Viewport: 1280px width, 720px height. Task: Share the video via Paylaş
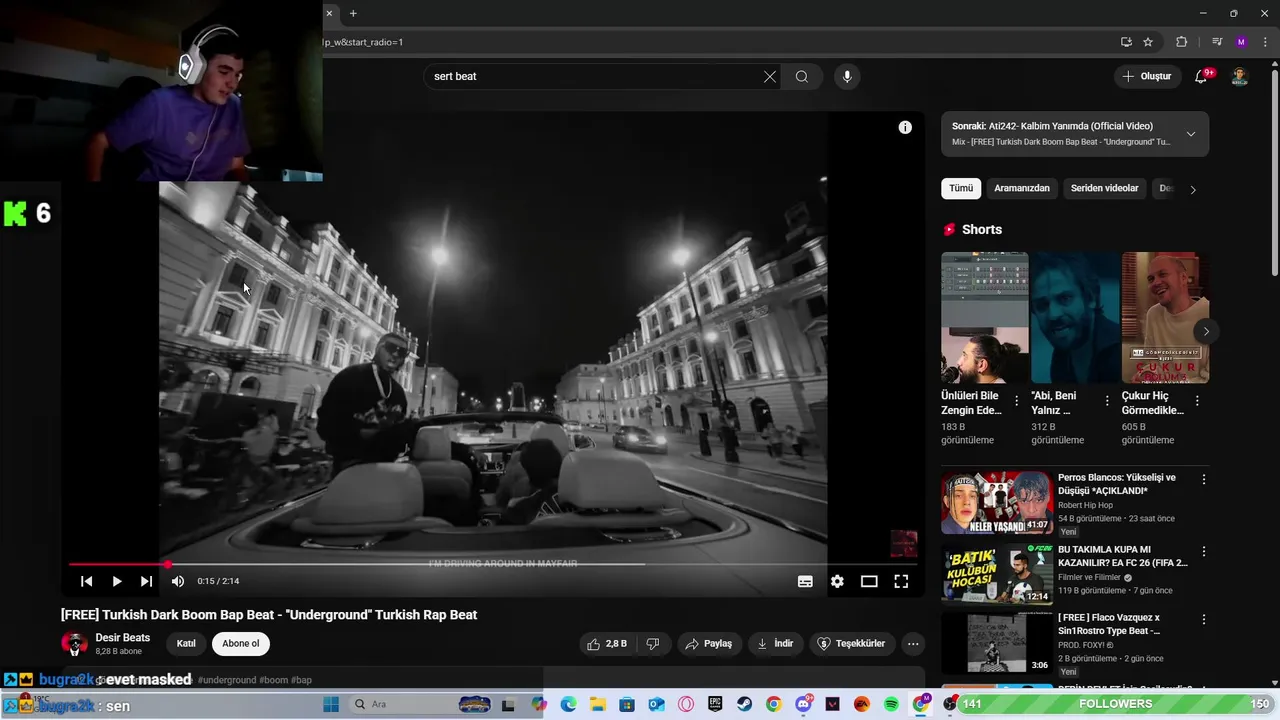[709, 644]
